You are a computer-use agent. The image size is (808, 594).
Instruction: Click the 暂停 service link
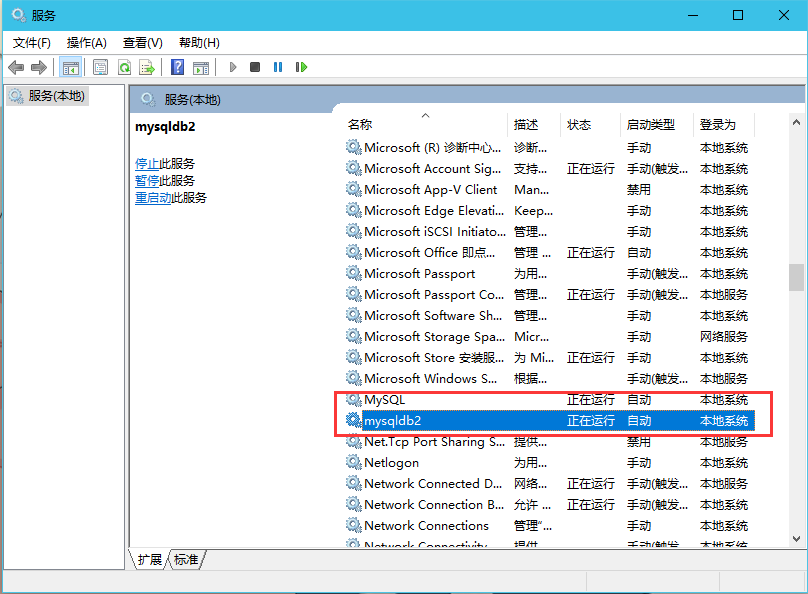[x=147, y=181]
